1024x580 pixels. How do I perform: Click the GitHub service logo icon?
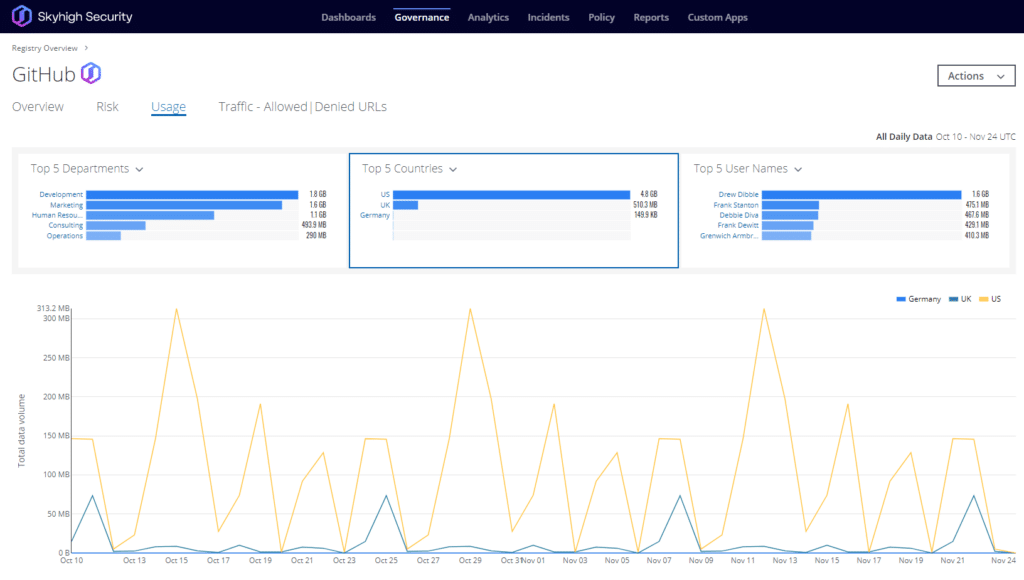click(x=91, y=73)
